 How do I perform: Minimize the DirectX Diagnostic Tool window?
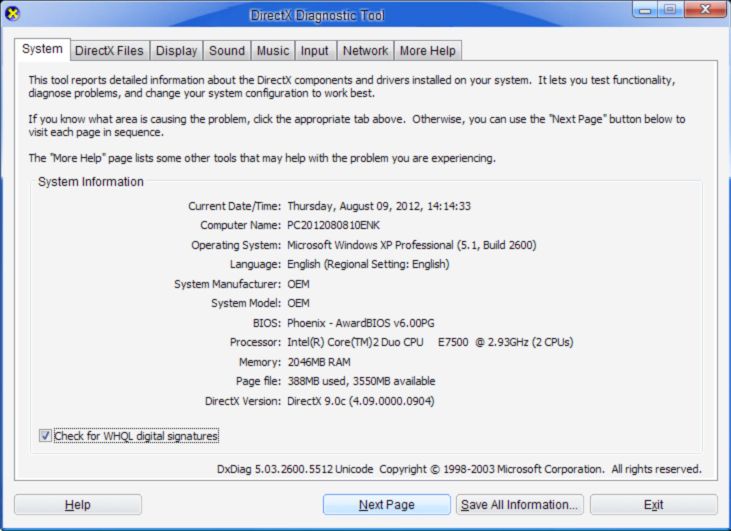tap(645, 9)
